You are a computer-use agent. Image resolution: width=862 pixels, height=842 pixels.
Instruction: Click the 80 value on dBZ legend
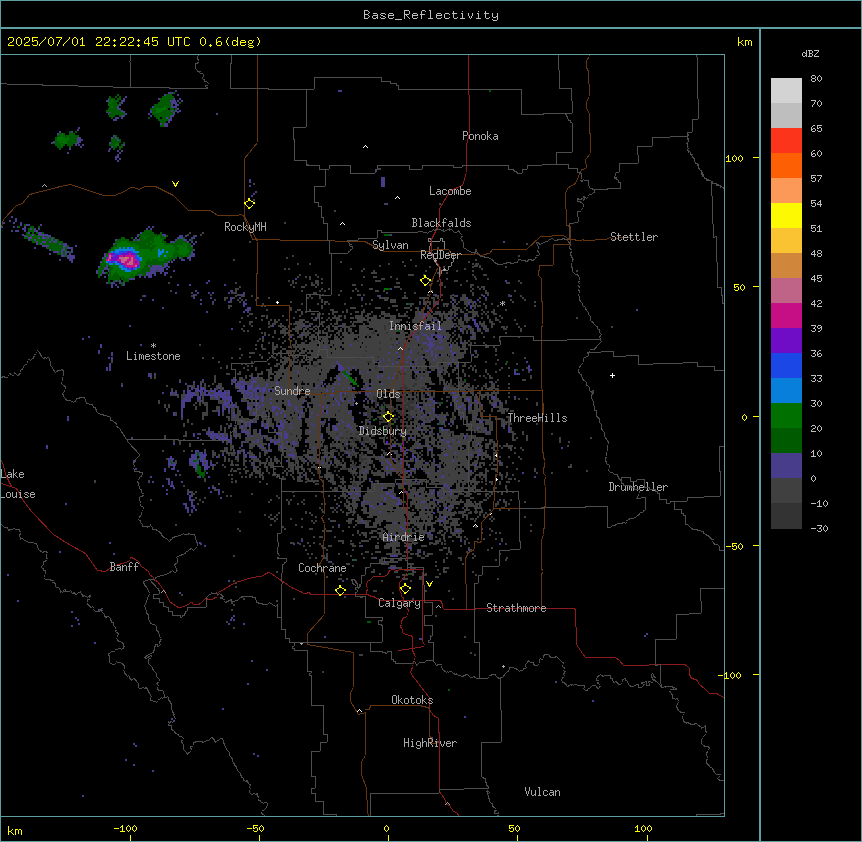click(816, 78)
